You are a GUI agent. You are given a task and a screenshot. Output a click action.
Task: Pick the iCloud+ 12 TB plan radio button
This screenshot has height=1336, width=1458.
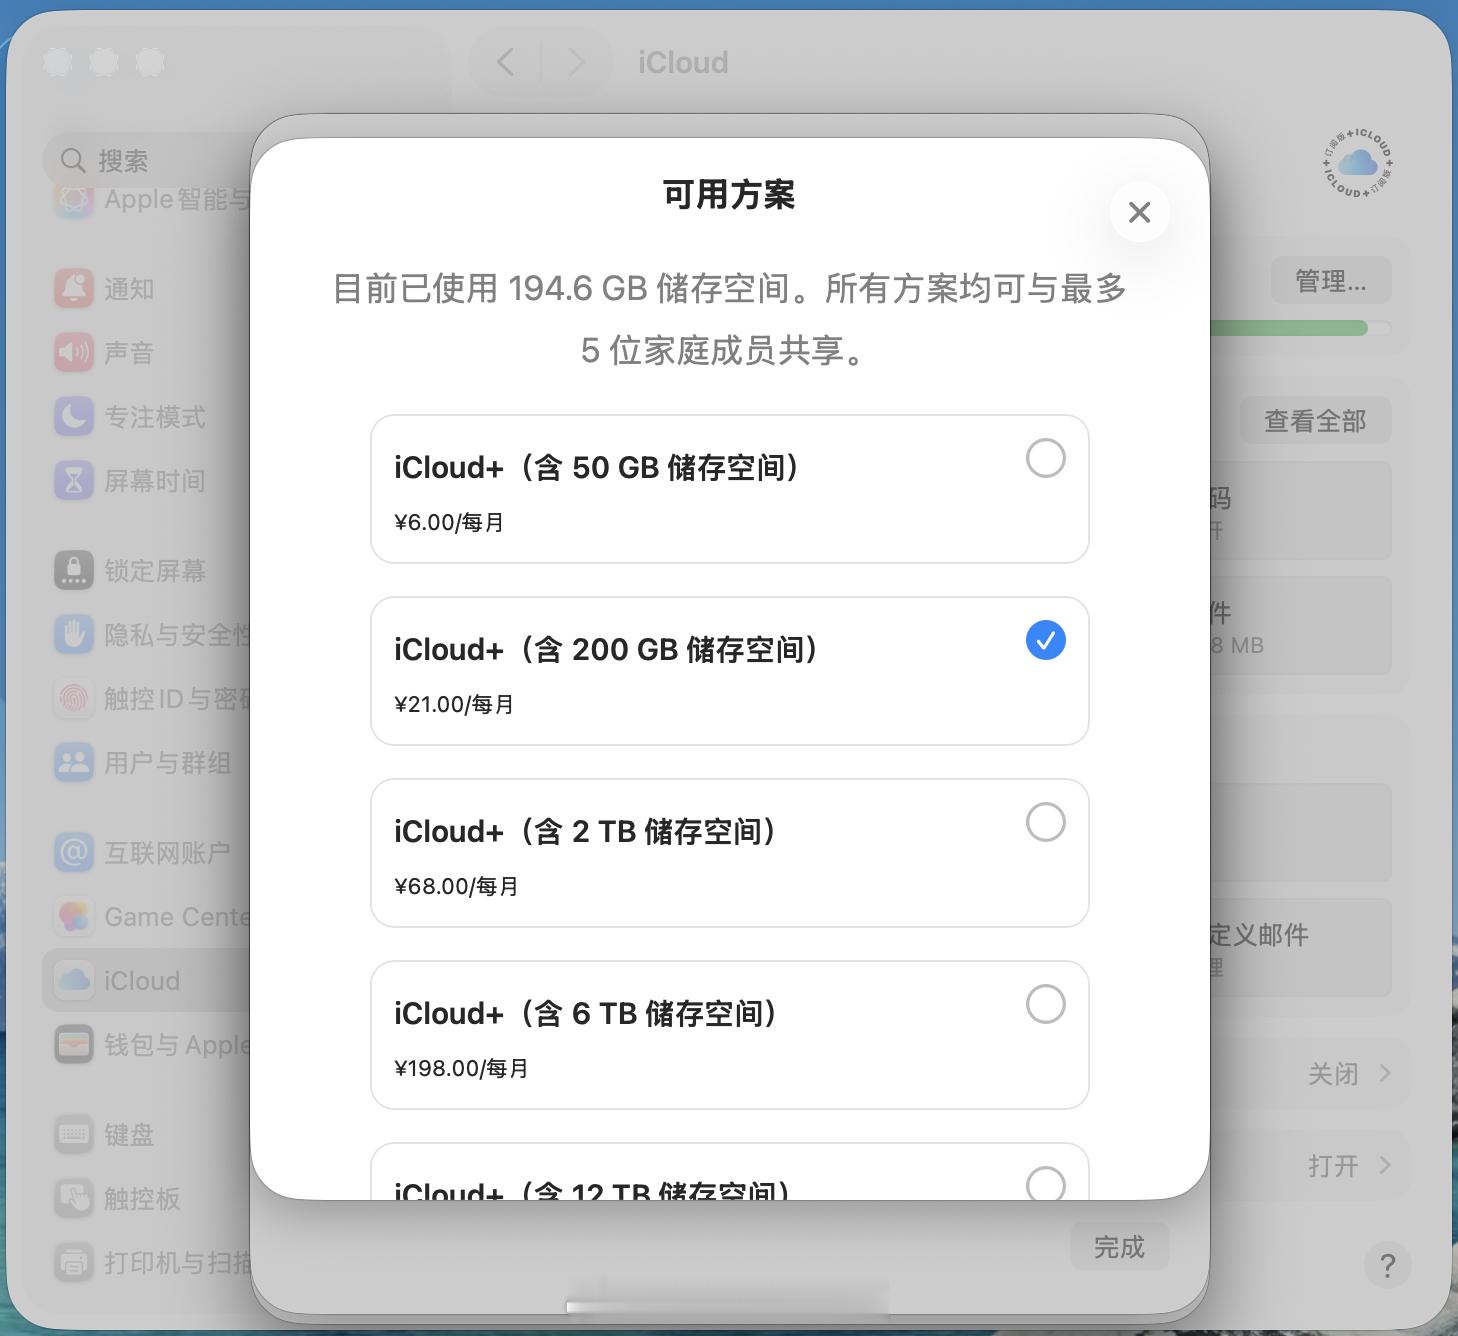click(x=1045, y=1184)
